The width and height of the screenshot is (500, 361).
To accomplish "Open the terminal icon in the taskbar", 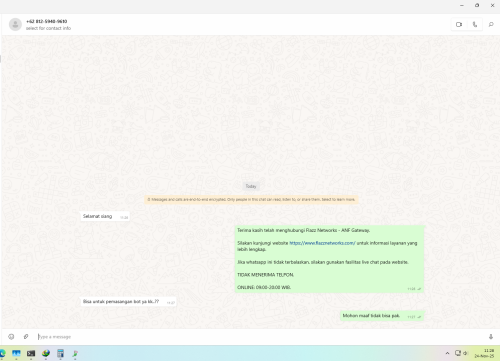I will [x=31, y=353].
